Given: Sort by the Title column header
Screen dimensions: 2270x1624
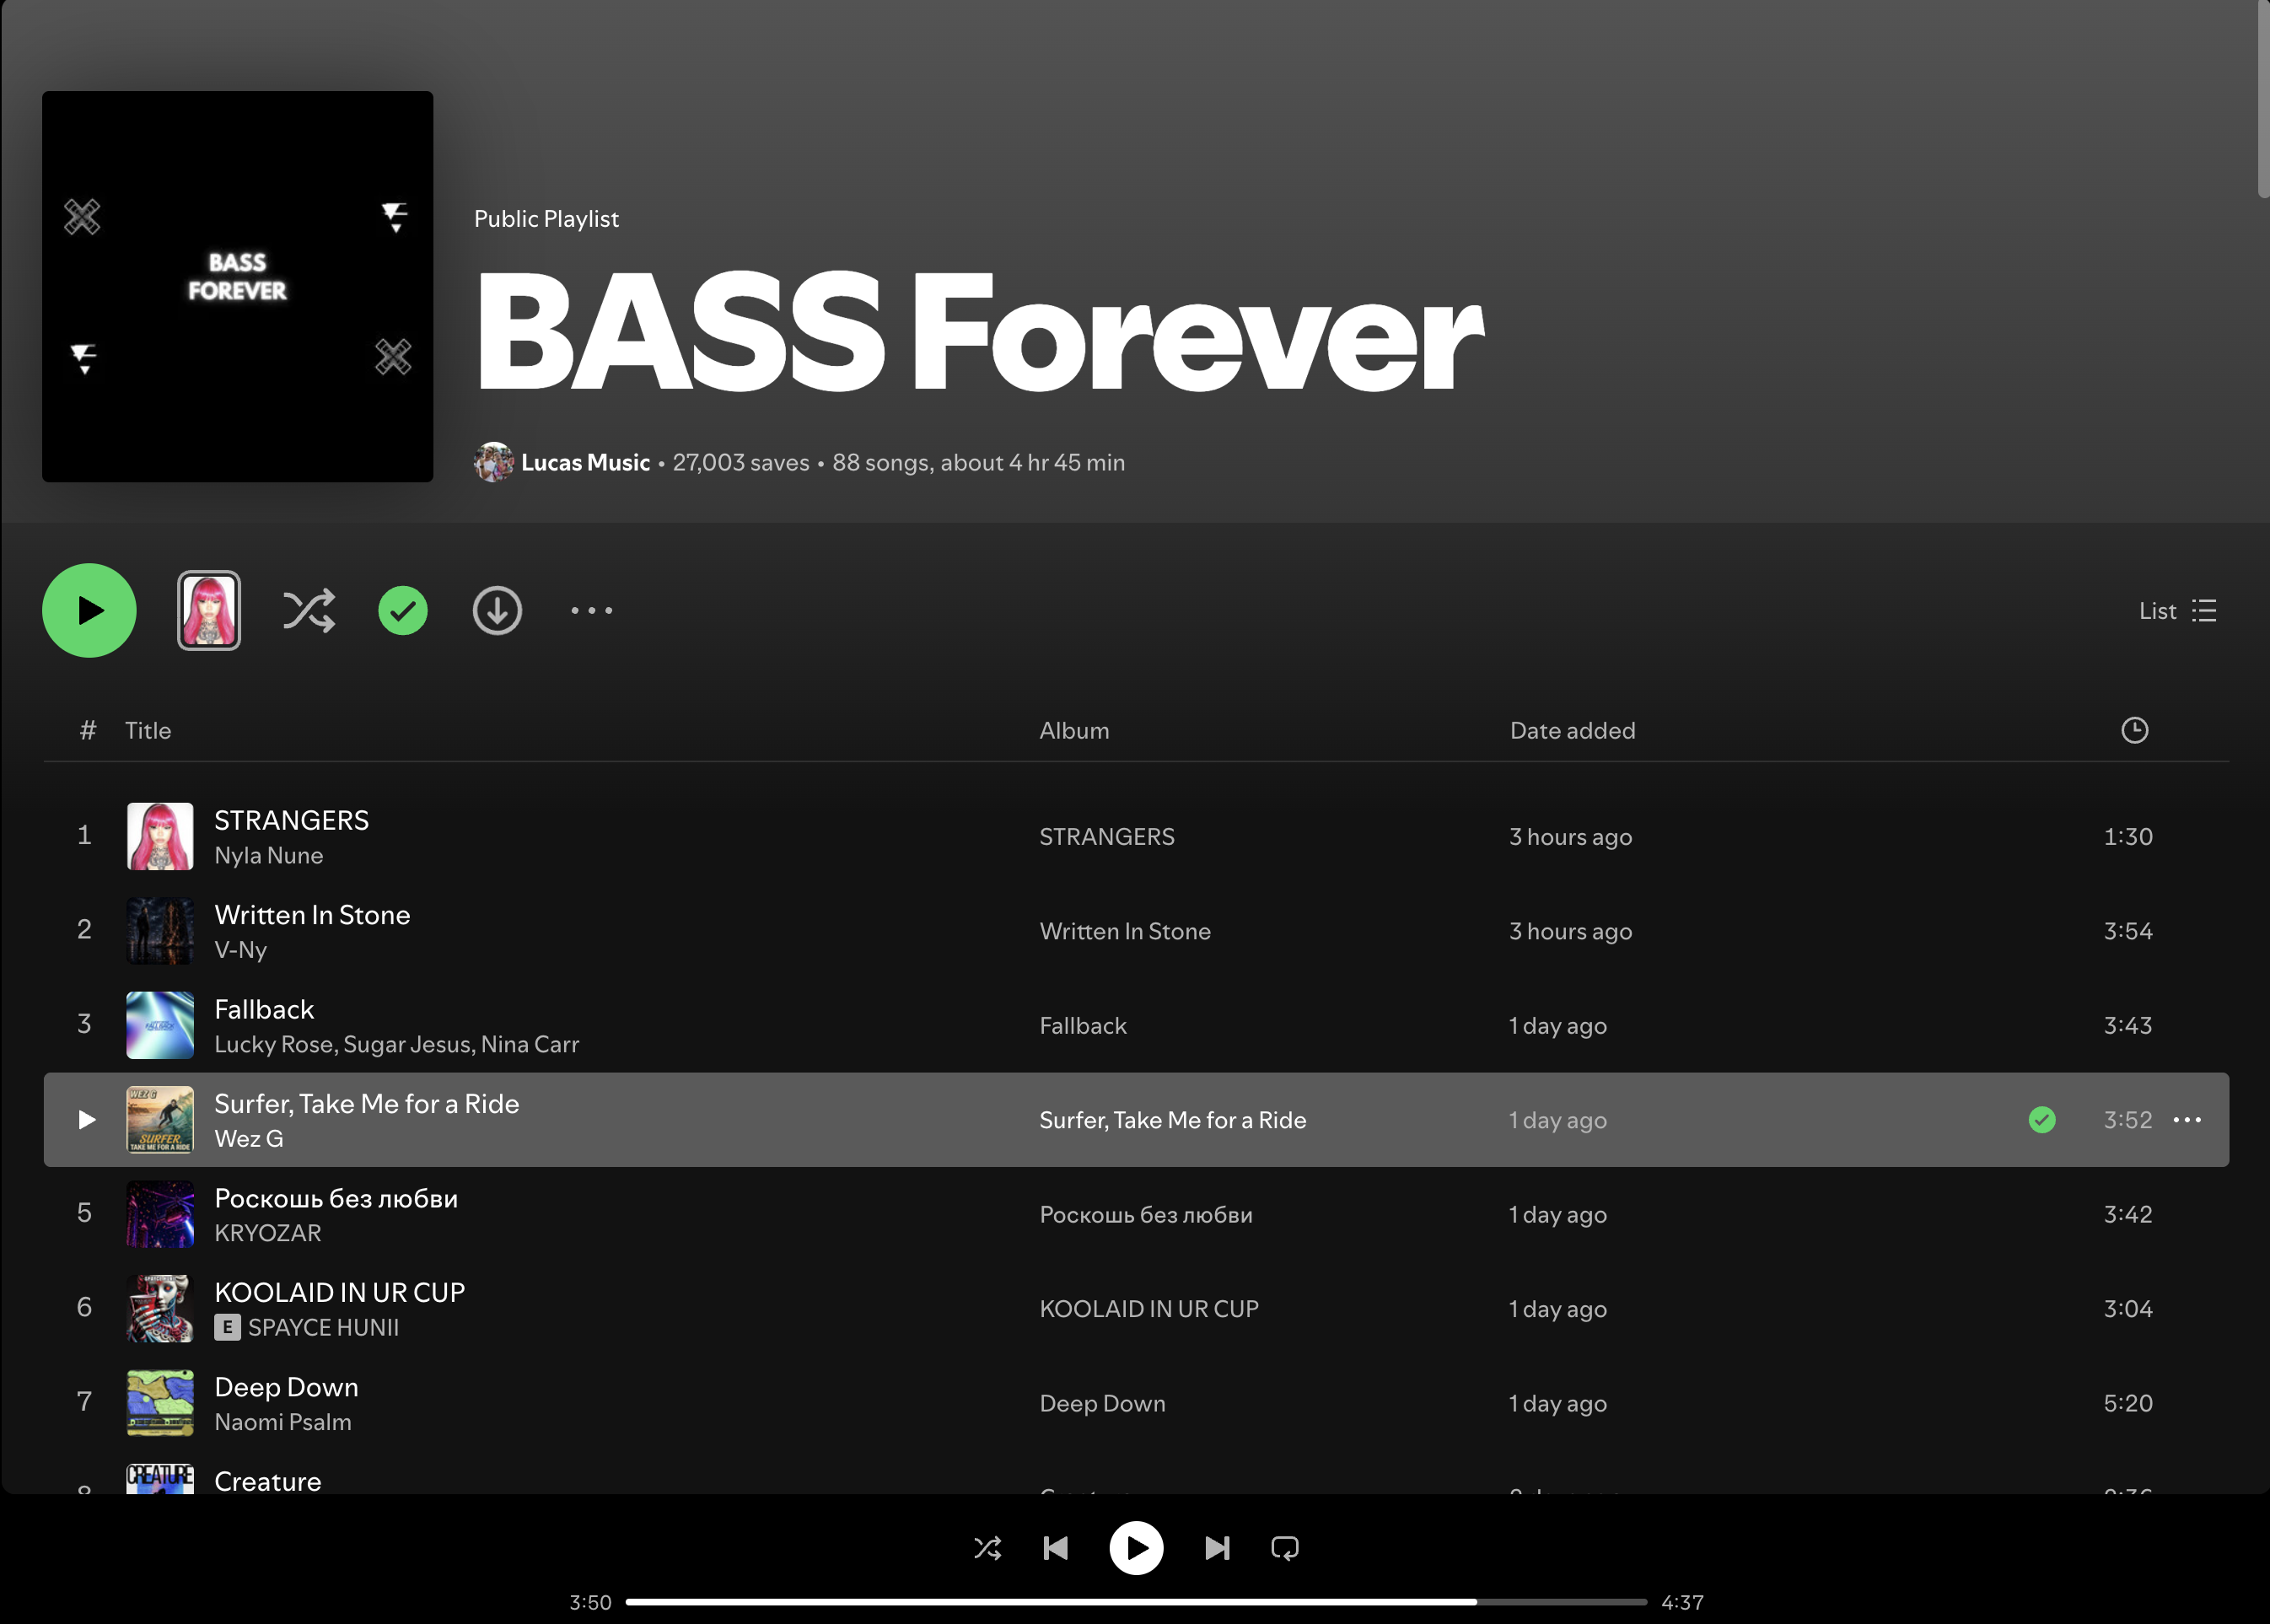Looking at the screenshot, I should 148,730.
